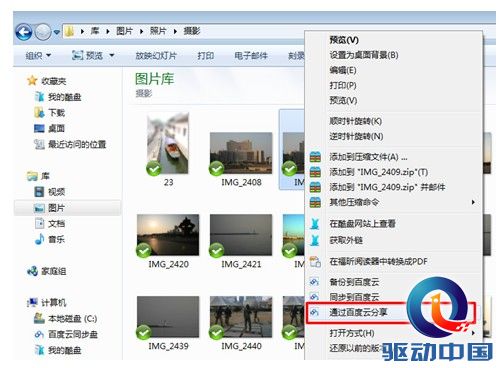The height and width of the screenshot is (368, 500).
Task: Open the recent locations dropdown arrow
Action: [57, 32]
